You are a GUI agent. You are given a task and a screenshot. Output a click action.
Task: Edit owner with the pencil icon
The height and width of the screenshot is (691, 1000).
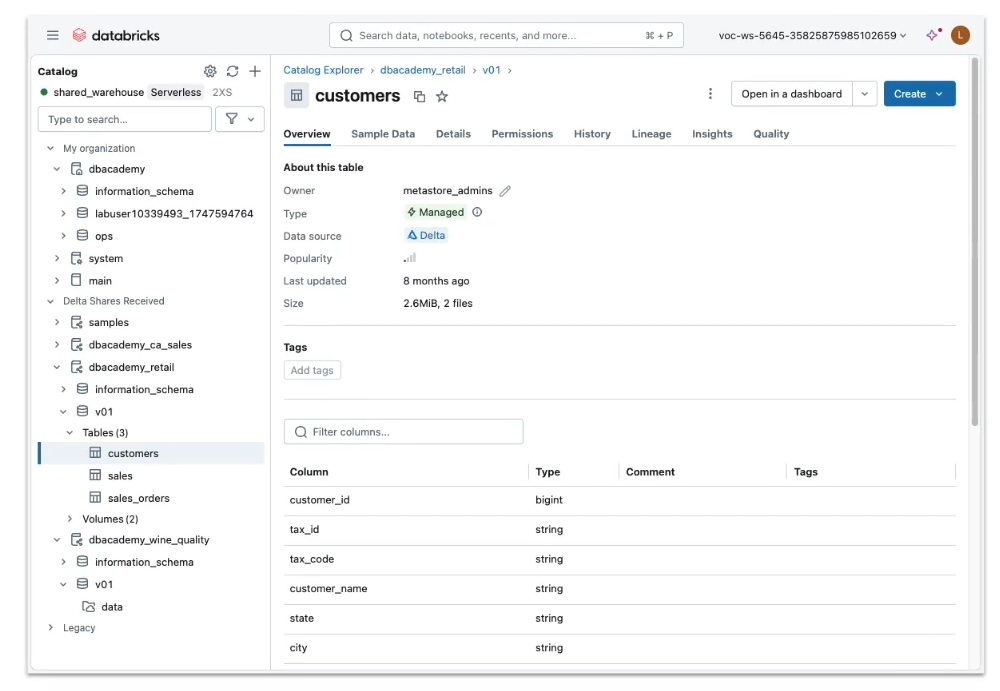pos(505,191)
